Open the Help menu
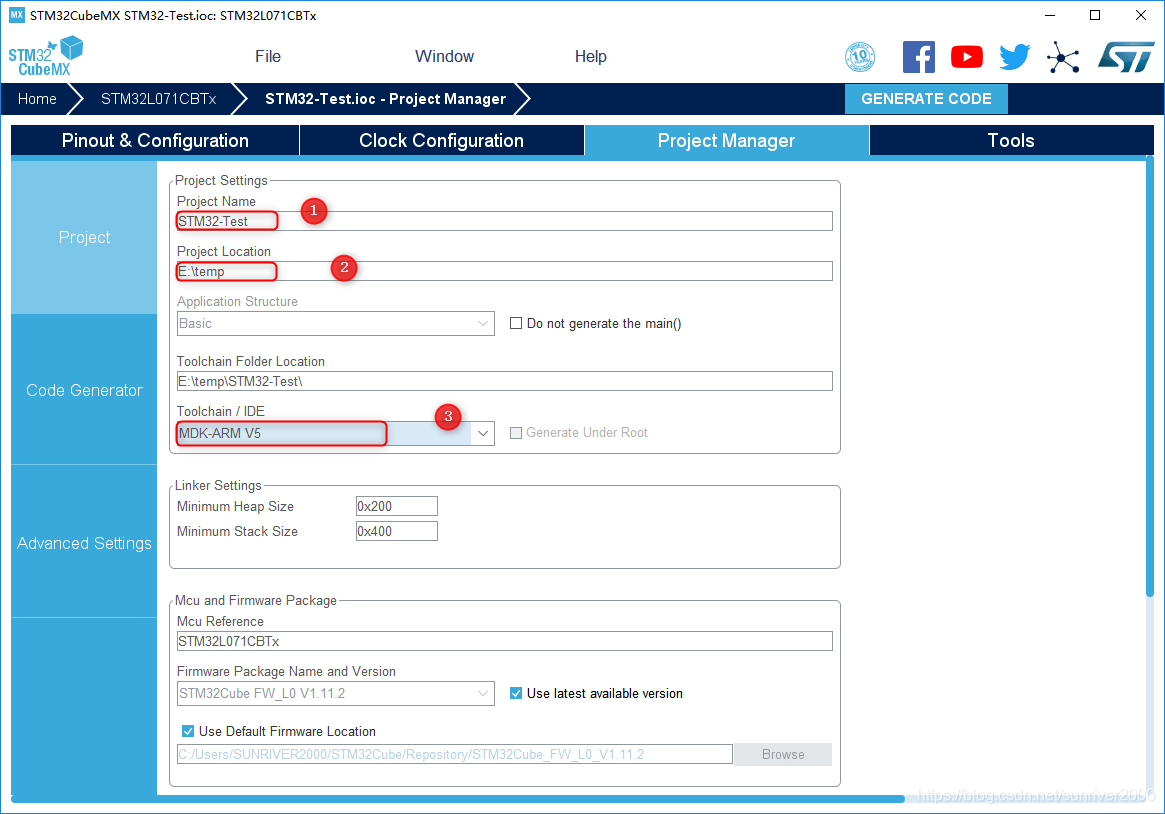This screenshot has width=1165, height=814. [591, 56]
